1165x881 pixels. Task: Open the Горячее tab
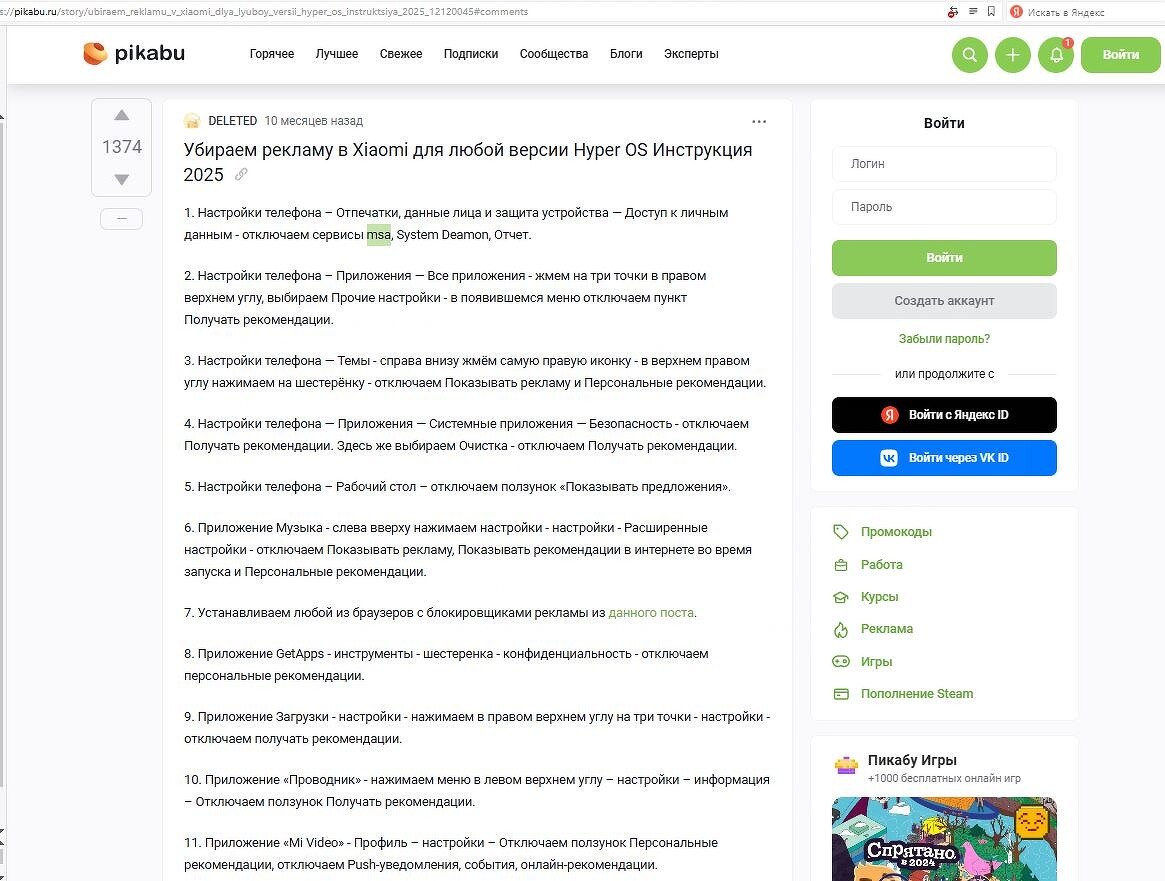[x=272, y=54]
